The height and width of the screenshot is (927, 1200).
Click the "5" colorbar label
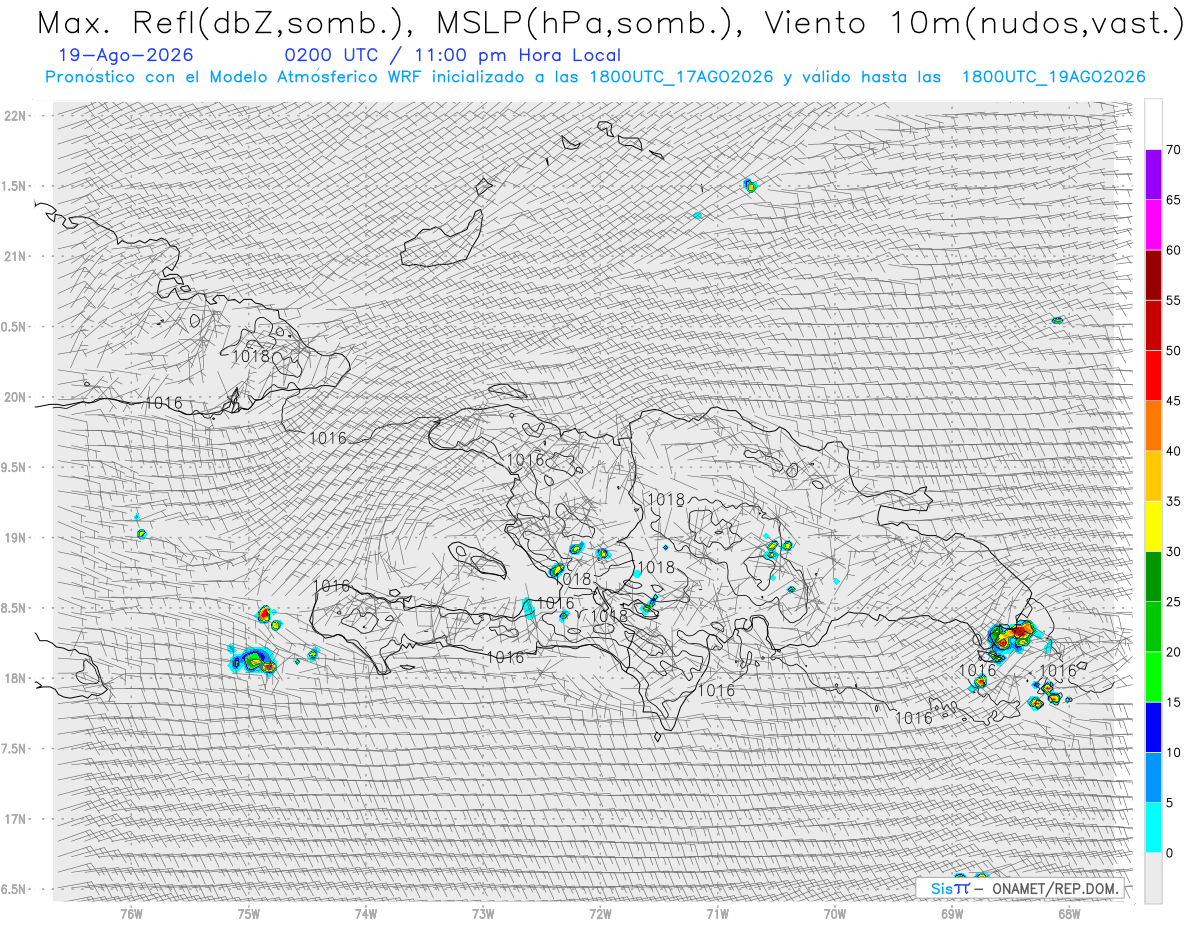tap(1169, 802)
